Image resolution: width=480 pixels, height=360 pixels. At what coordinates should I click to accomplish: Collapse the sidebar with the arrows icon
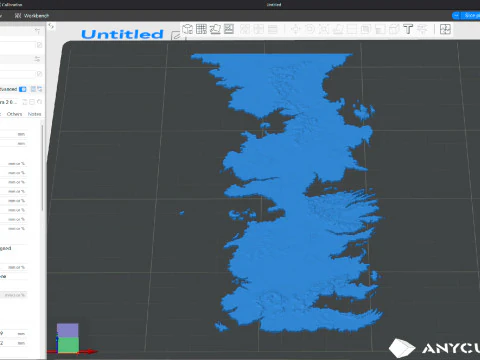point(51,26)
